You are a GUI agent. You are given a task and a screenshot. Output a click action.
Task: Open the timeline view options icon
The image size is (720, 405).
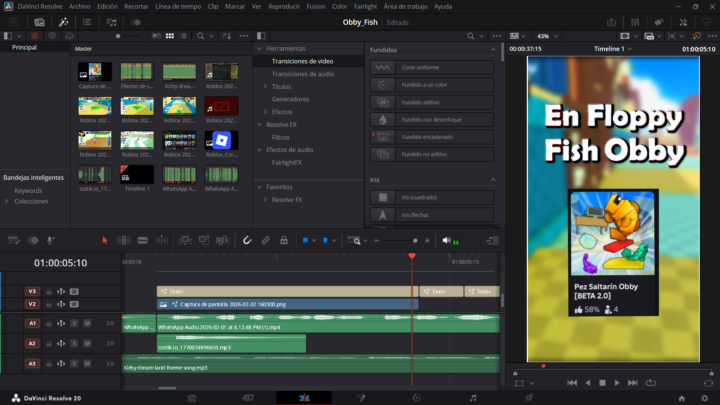(354, 240)
